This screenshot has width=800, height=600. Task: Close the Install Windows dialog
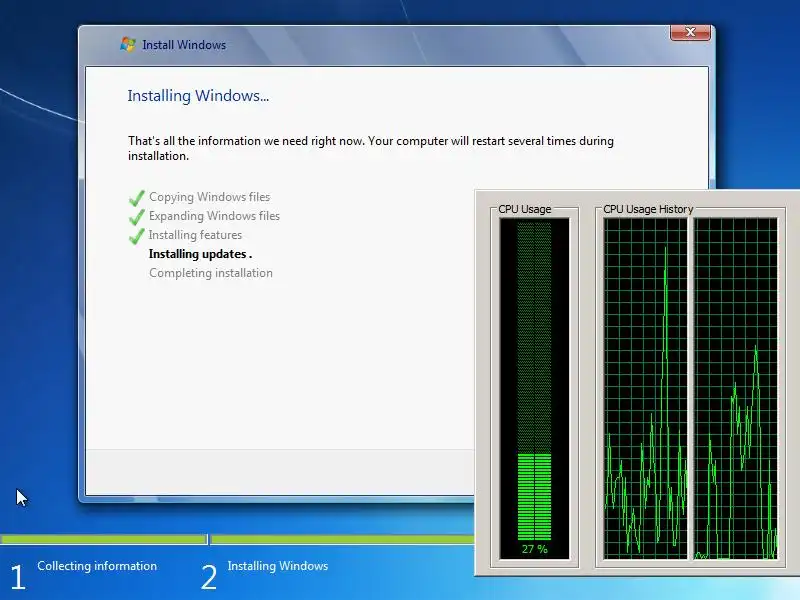click(690, 32)
